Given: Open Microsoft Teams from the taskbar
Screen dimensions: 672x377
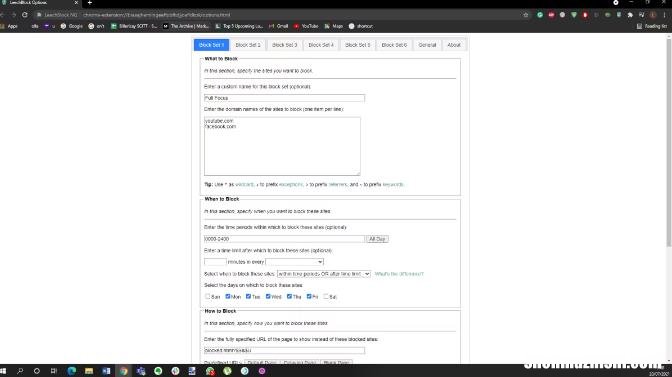Looking at the screenshot, I should point(141,371).
